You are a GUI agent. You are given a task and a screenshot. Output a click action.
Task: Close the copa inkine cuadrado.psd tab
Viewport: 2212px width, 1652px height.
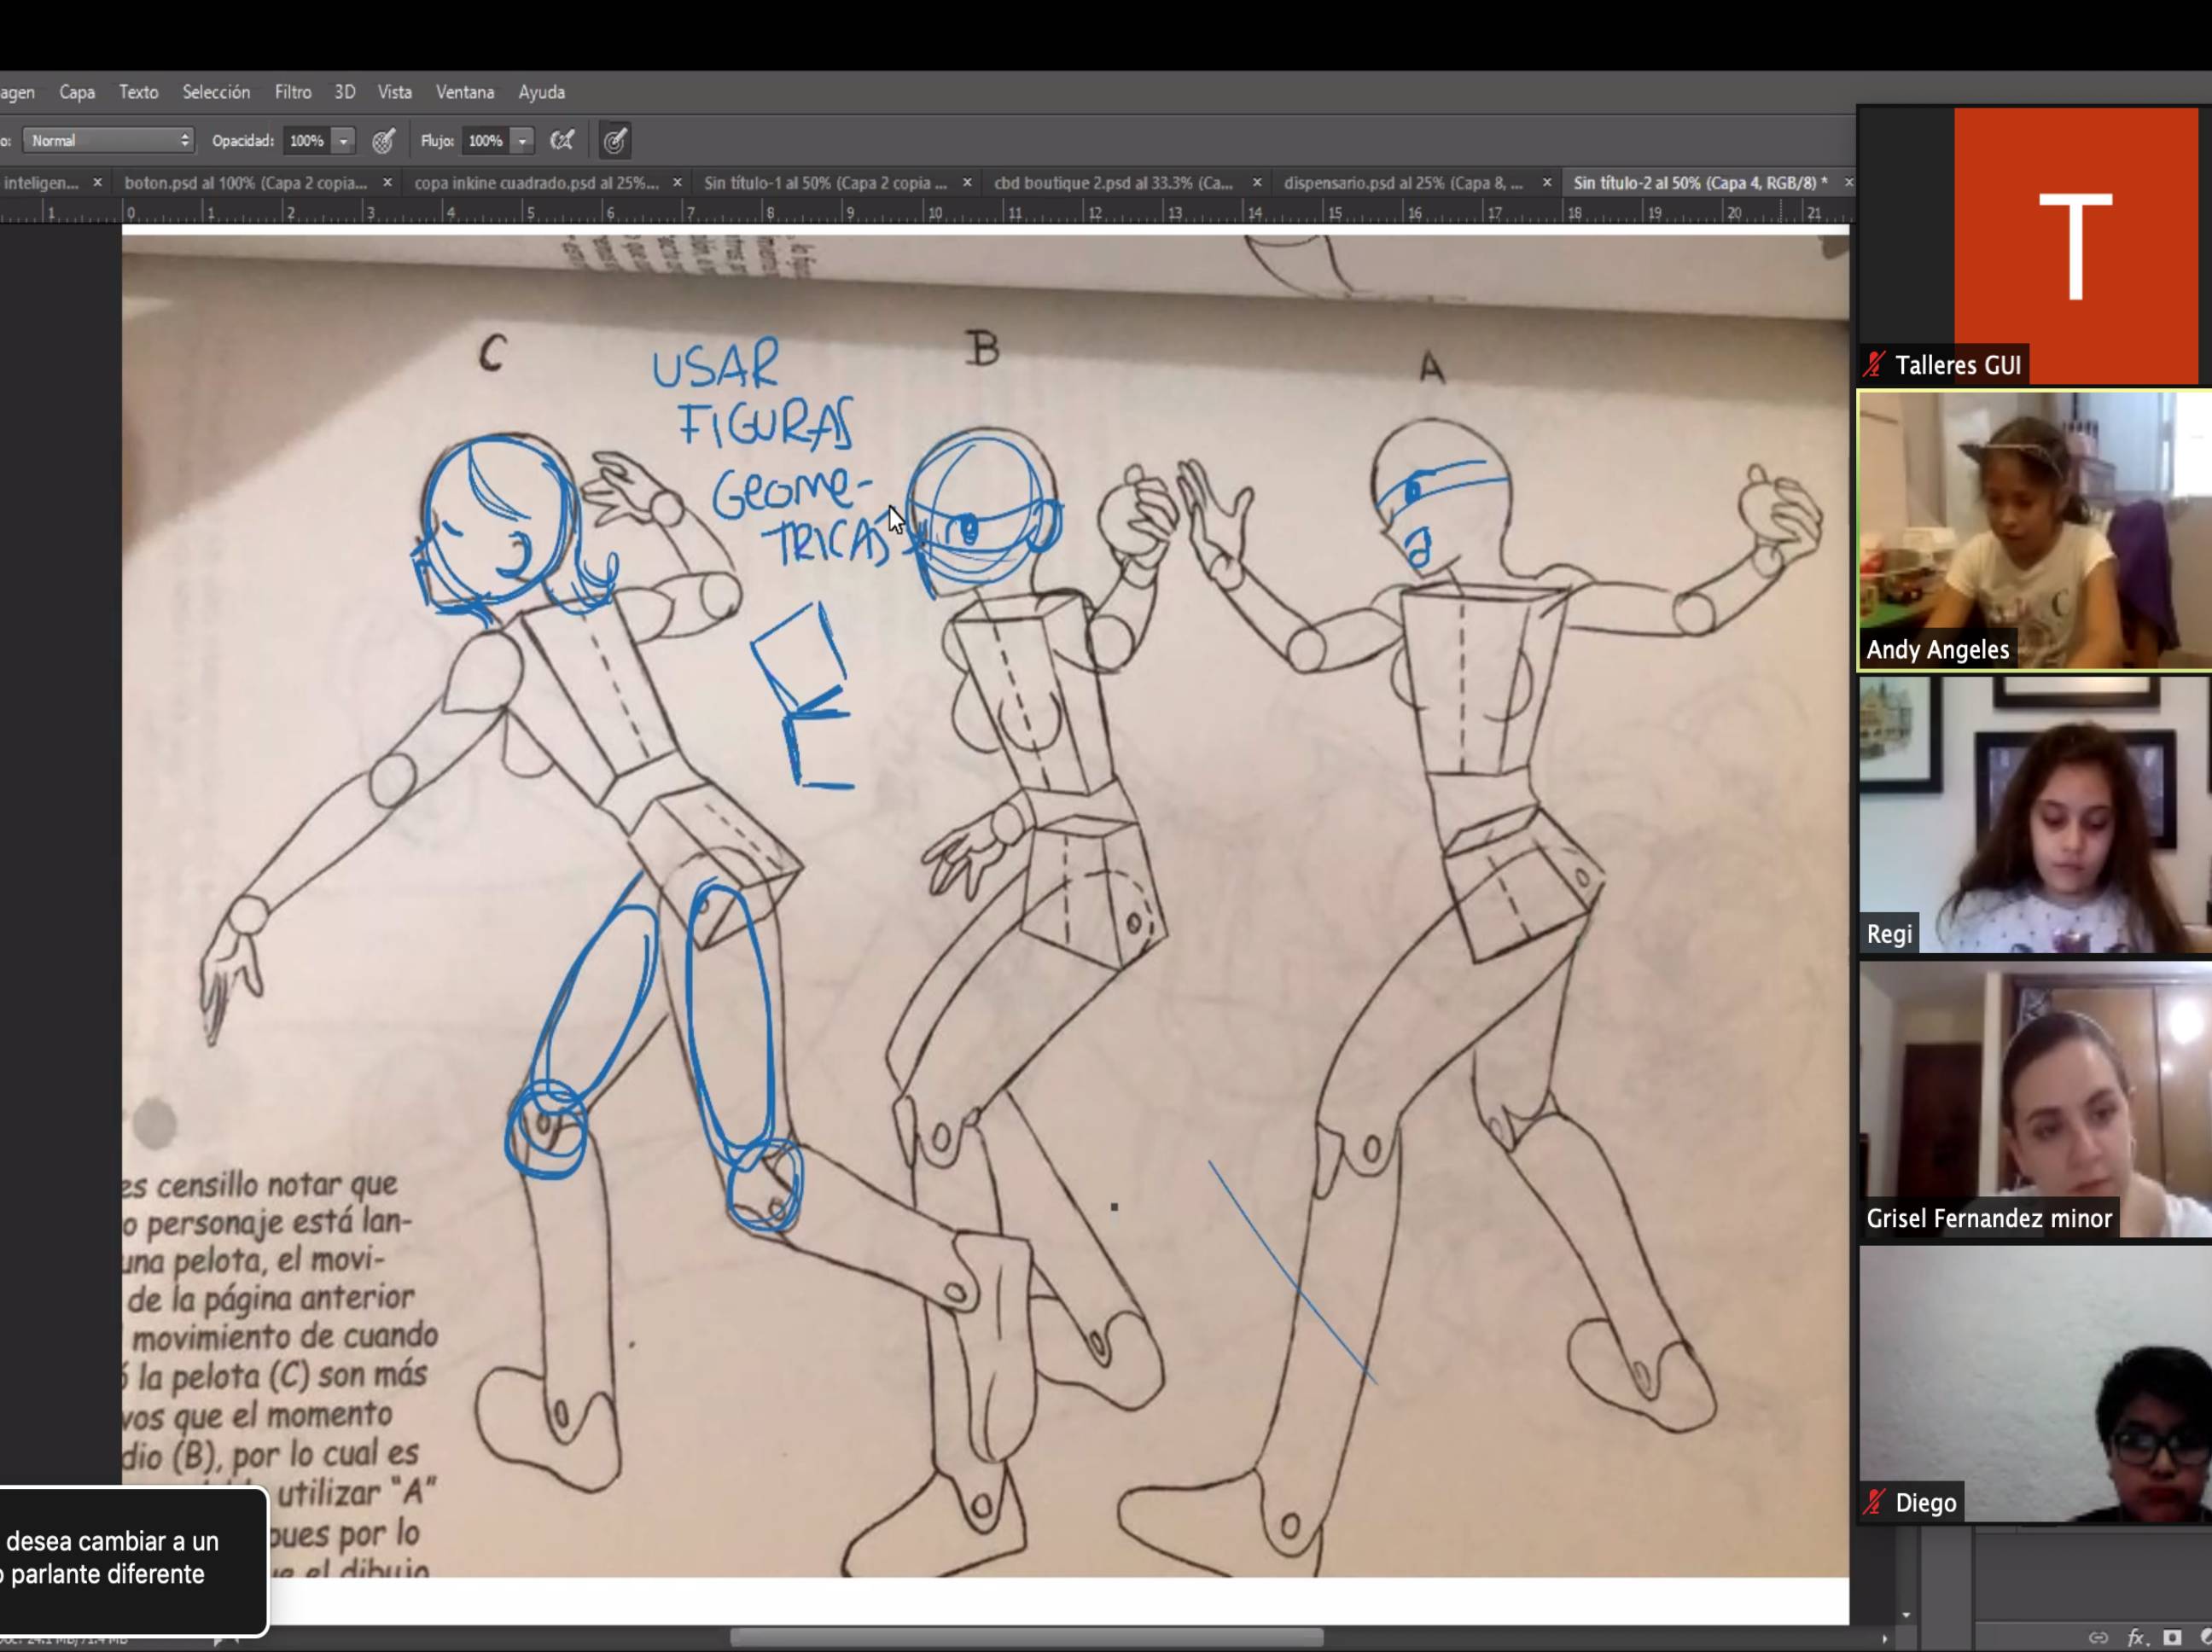click(677, 183)
